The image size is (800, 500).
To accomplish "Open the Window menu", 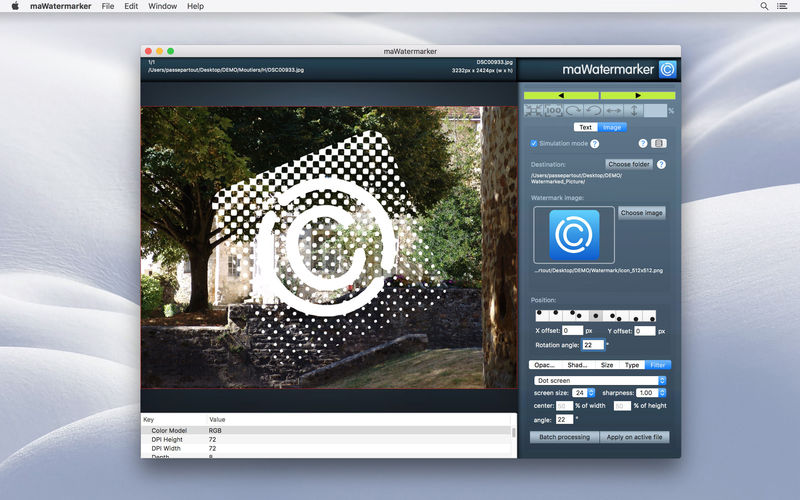I will [x=162, y=6].
